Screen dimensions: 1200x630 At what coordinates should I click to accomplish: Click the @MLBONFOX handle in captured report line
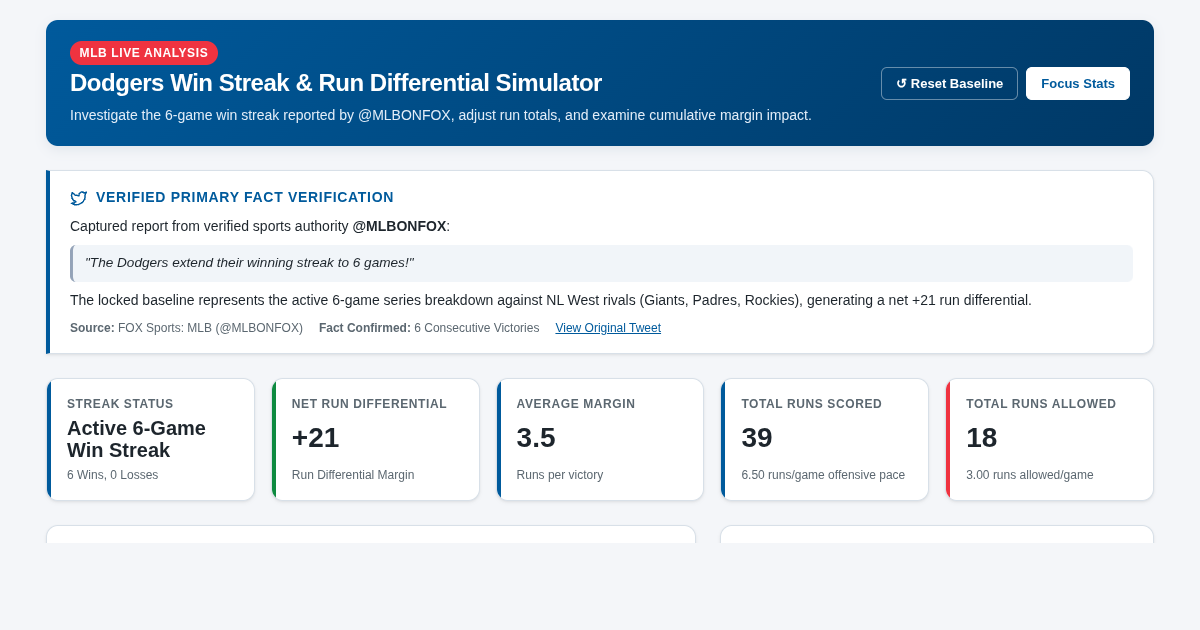[399, 226]
